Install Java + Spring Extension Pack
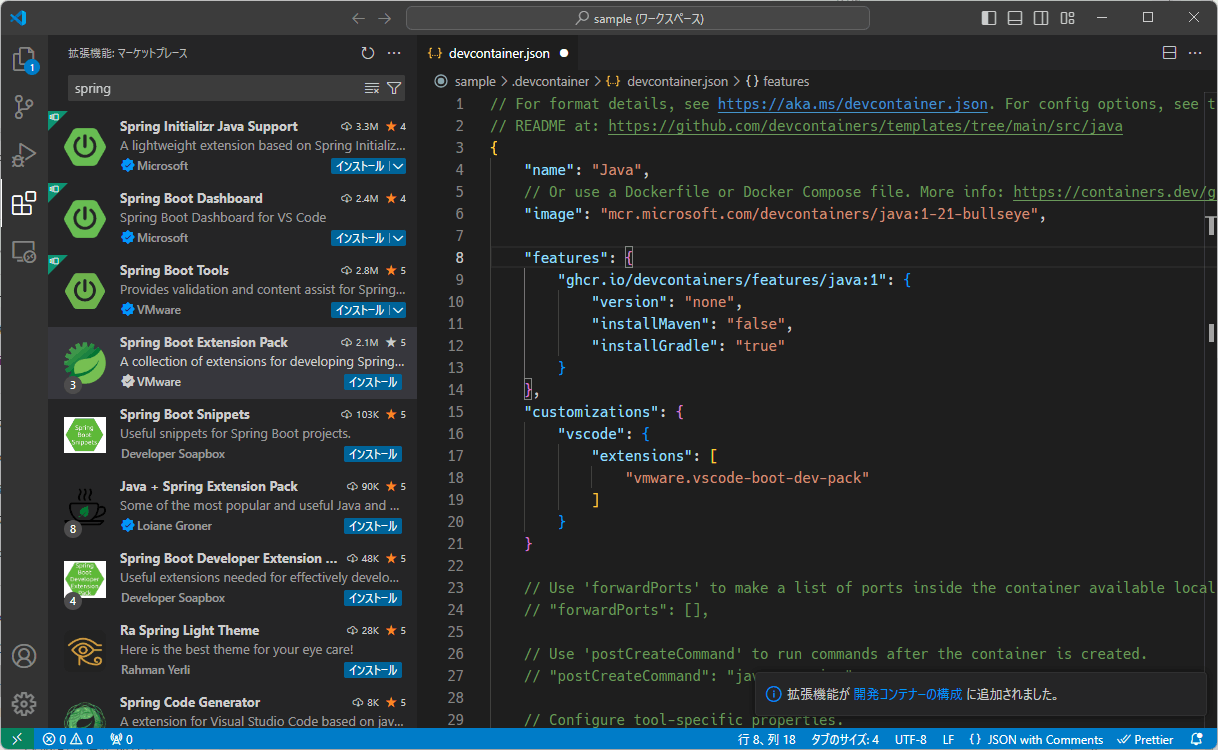1218x750 pixels. [373, 526]
